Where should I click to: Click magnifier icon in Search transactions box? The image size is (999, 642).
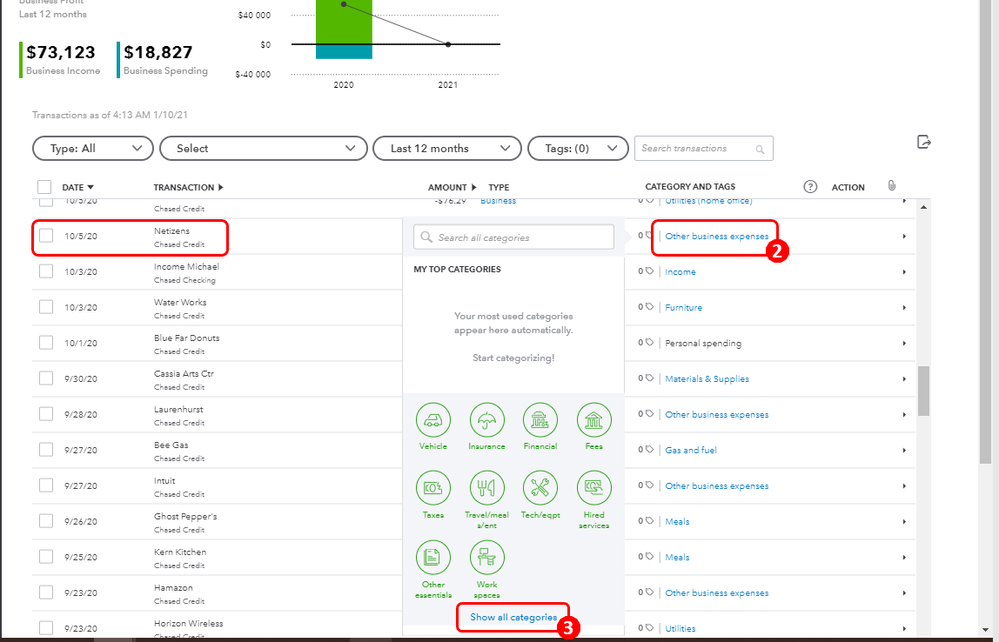click(759, 149)
